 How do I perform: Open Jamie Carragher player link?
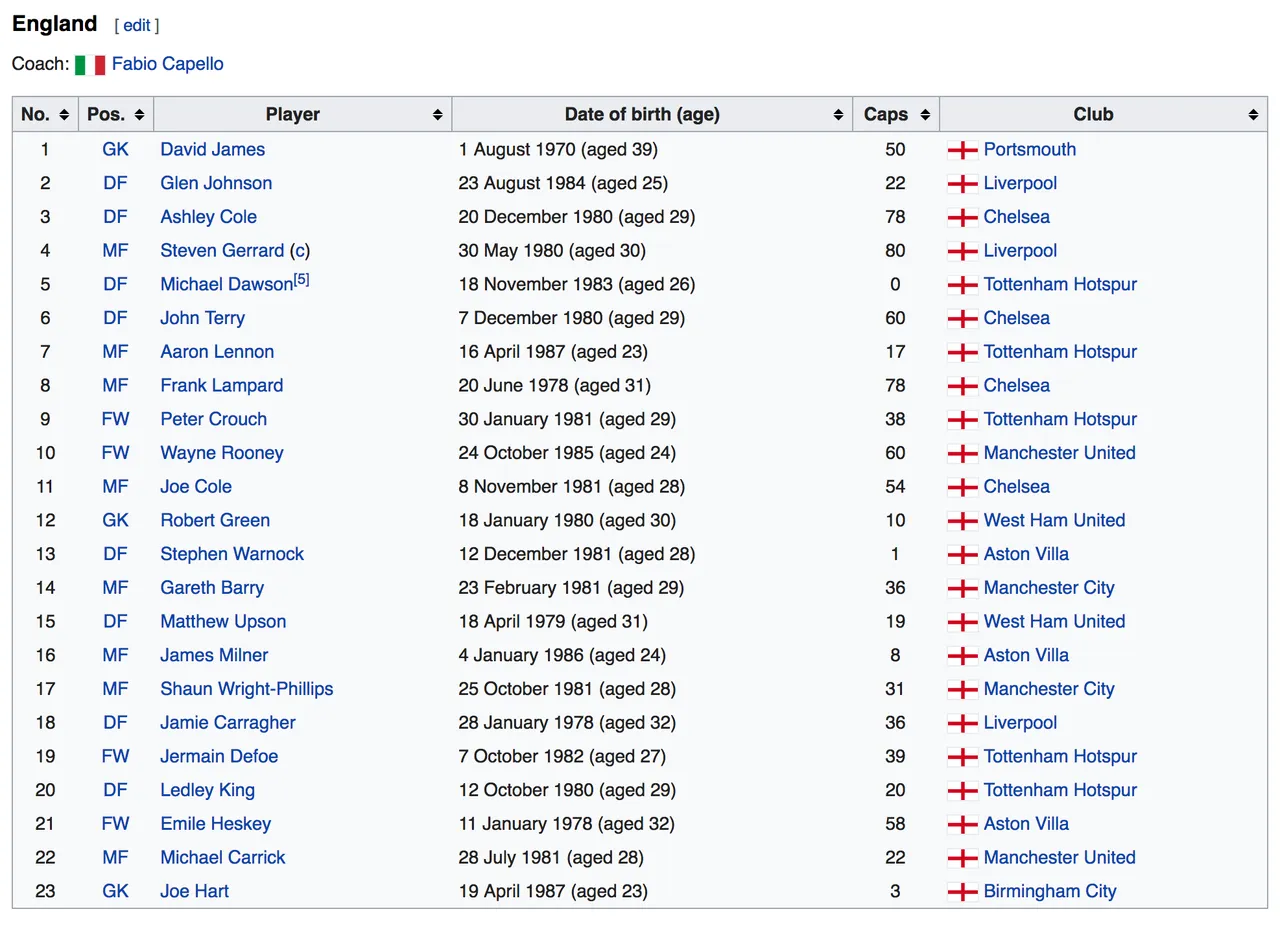click(x=228, y=723)
